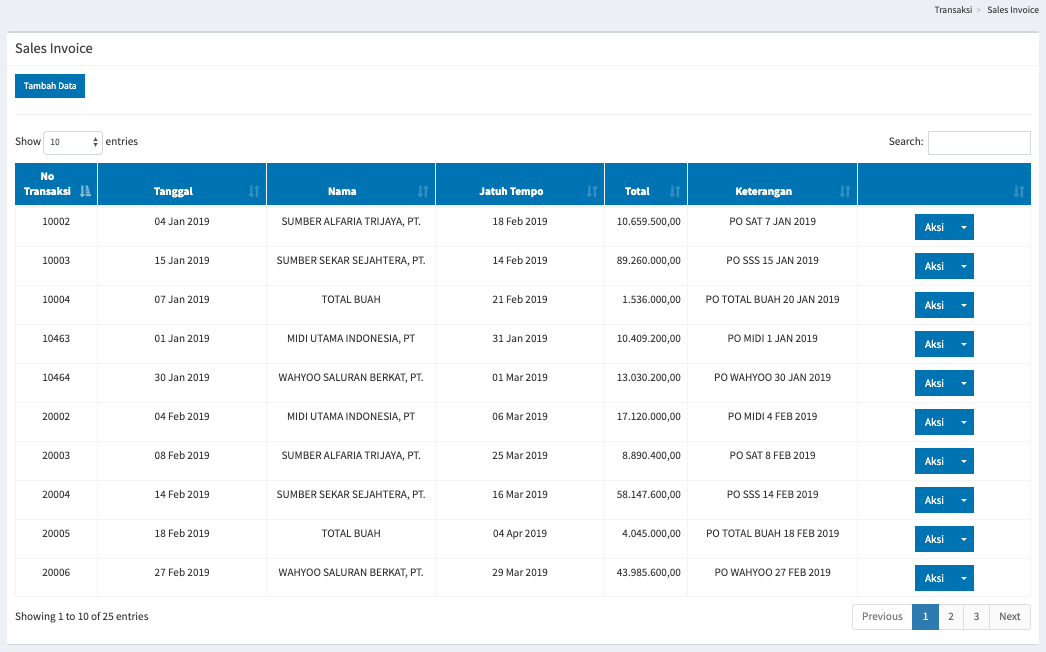Click Sales Invoice breadcrumb item

click(x=1013, y=10)
